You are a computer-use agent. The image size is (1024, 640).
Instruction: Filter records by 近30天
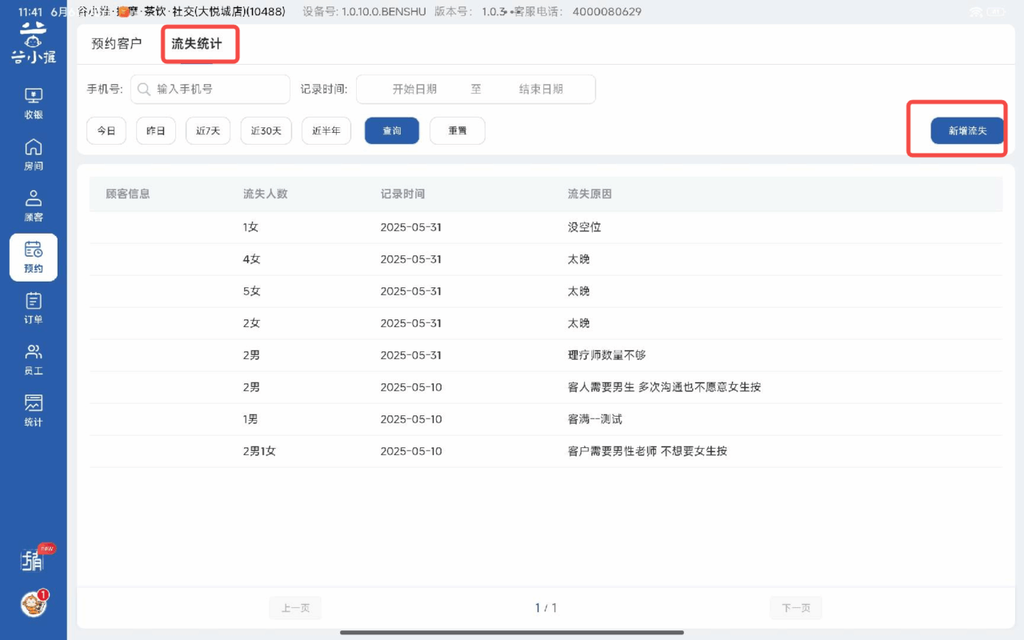pyautogui.click(x=266, y=131)
